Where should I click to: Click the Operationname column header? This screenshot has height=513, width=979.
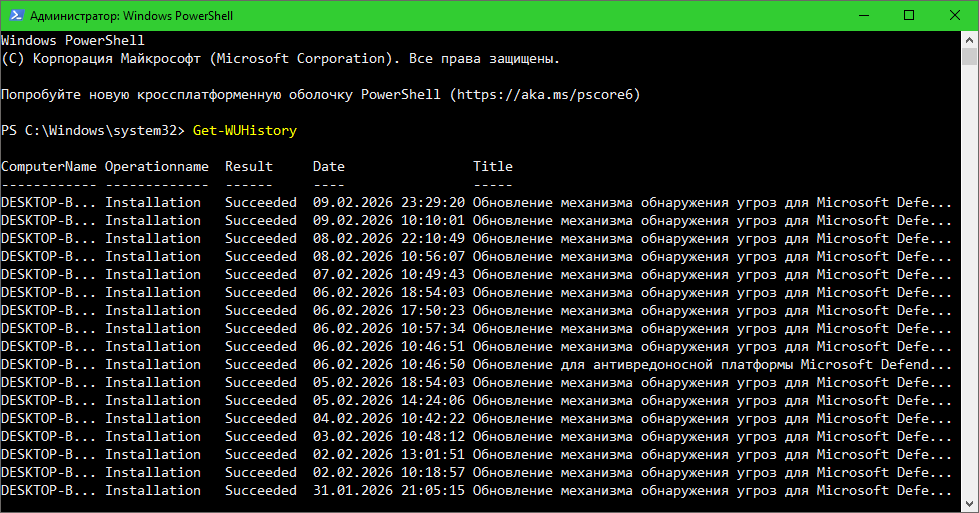(157, 167)
